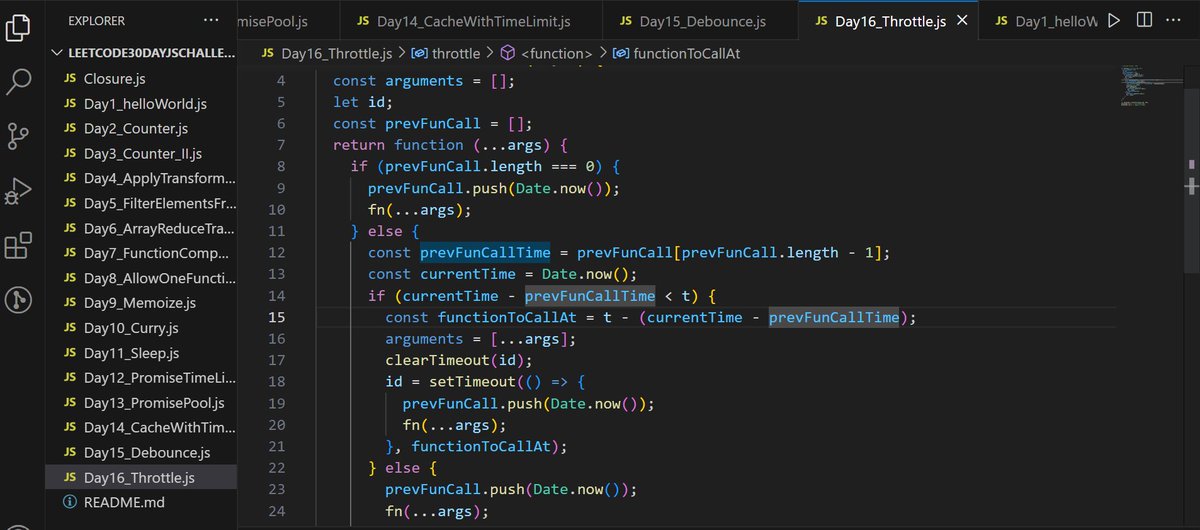Screen dimensions: 1200x530
Task: Switch to Day14_CacheWithTimeLimit.js tab
Action: (470, 21)
